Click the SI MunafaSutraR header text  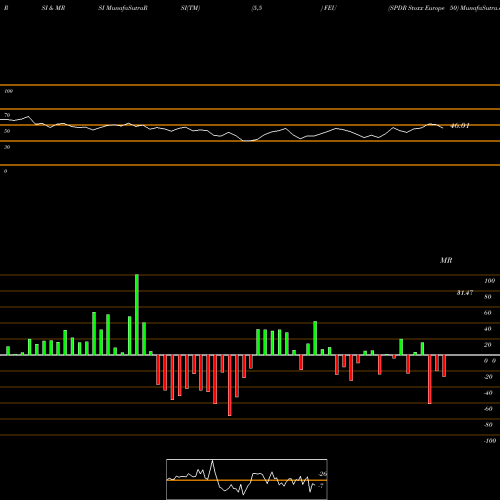[x=123, y=8]
